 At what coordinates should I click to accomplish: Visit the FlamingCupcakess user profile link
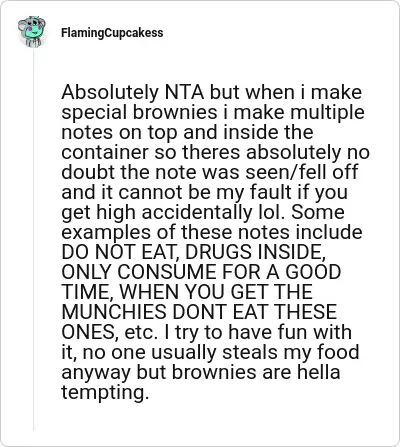click(x=112, y=33)
